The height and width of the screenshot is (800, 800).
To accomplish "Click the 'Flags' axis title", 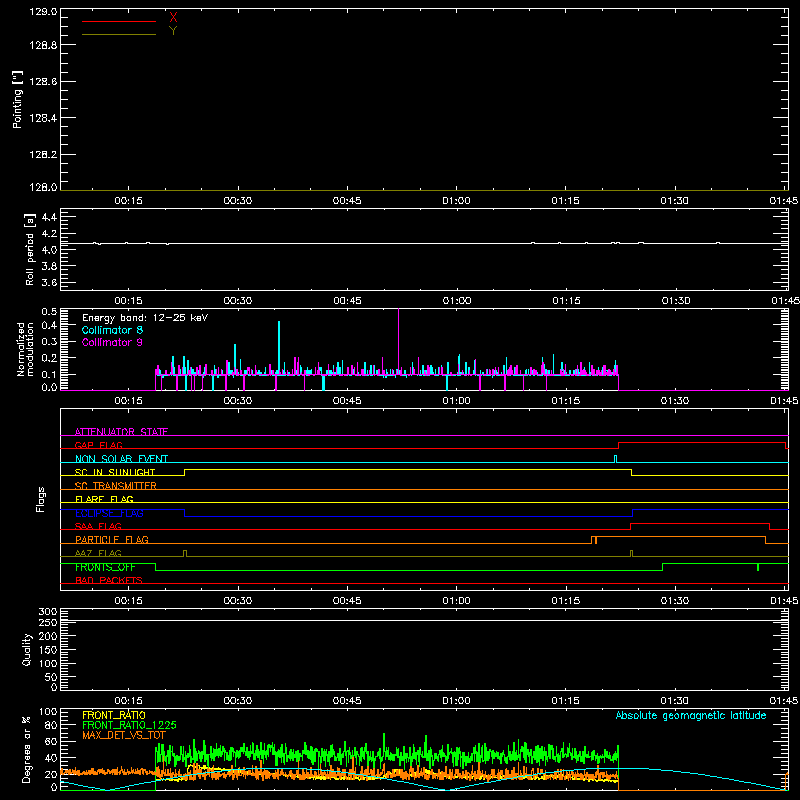I will point(41,499).
